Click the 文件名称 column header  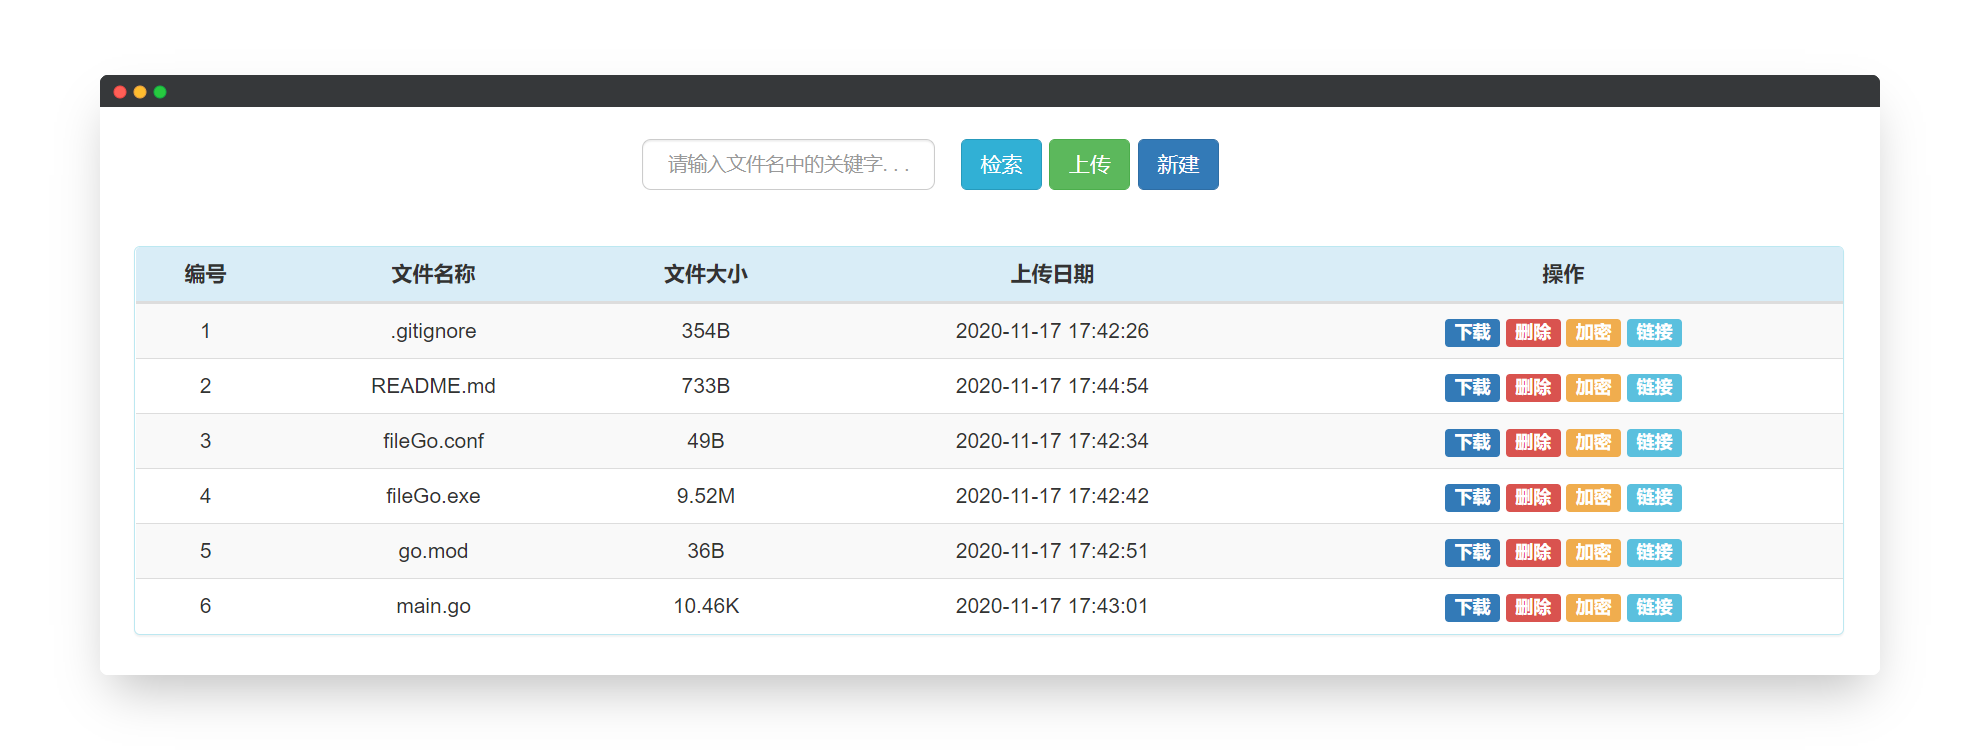pos(433,274)
